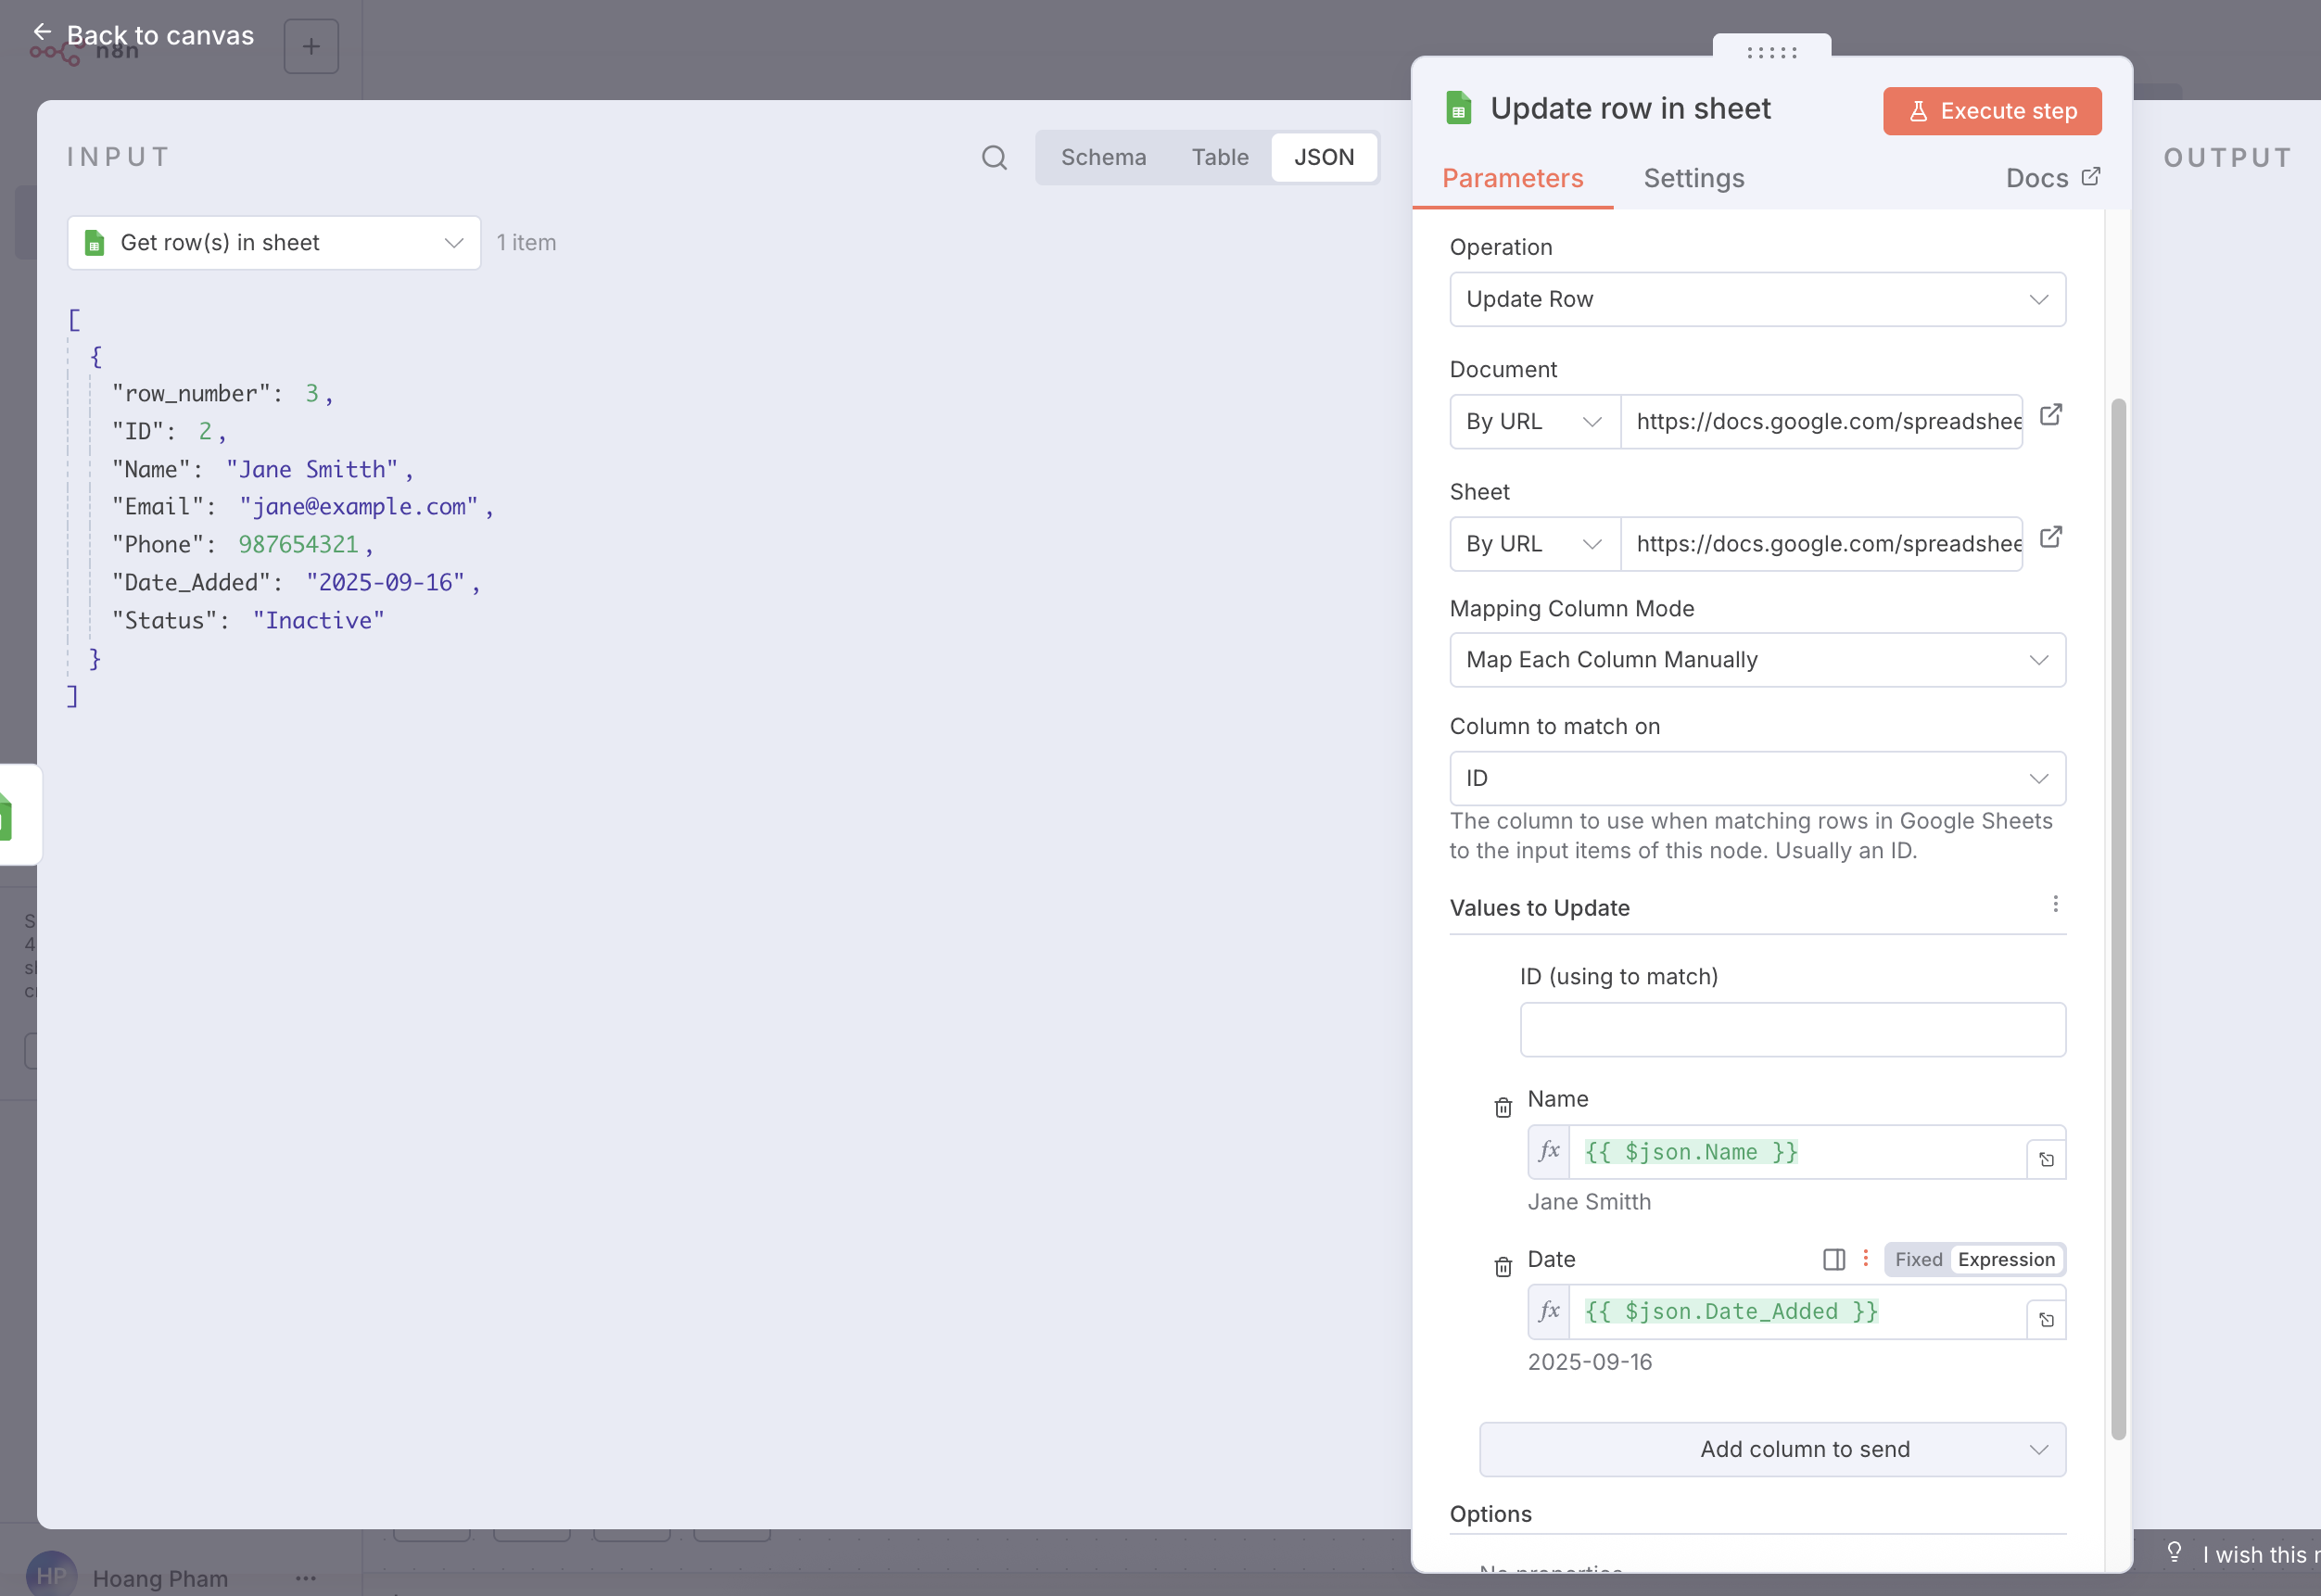Switch Date field to Expression mode
The width and height of the screenshot is (2321, 1596).
(x=2006, y=1259)
